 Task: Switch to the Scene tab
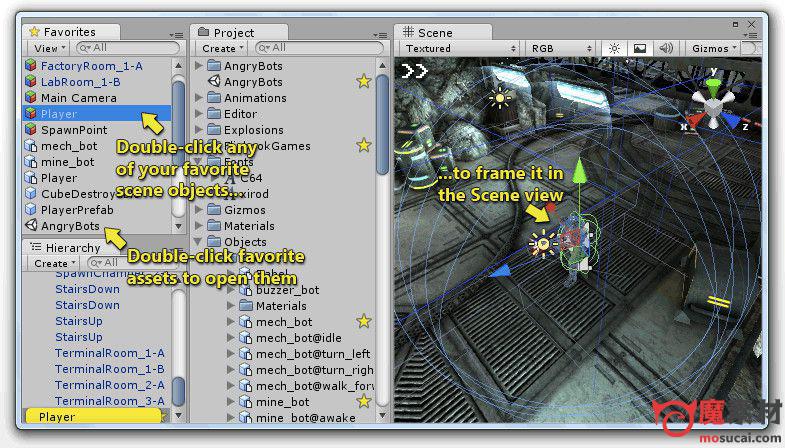[x=443, y=33]
